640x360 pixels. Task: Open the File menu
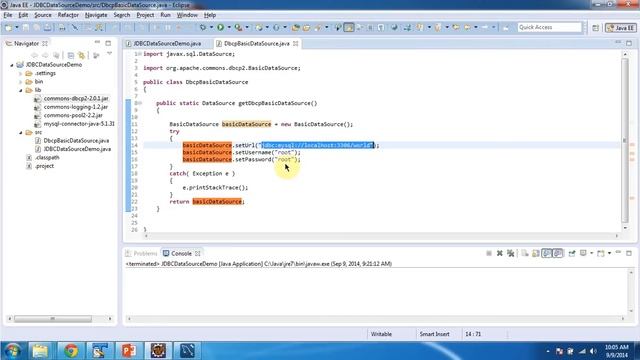tap(8, 15)
